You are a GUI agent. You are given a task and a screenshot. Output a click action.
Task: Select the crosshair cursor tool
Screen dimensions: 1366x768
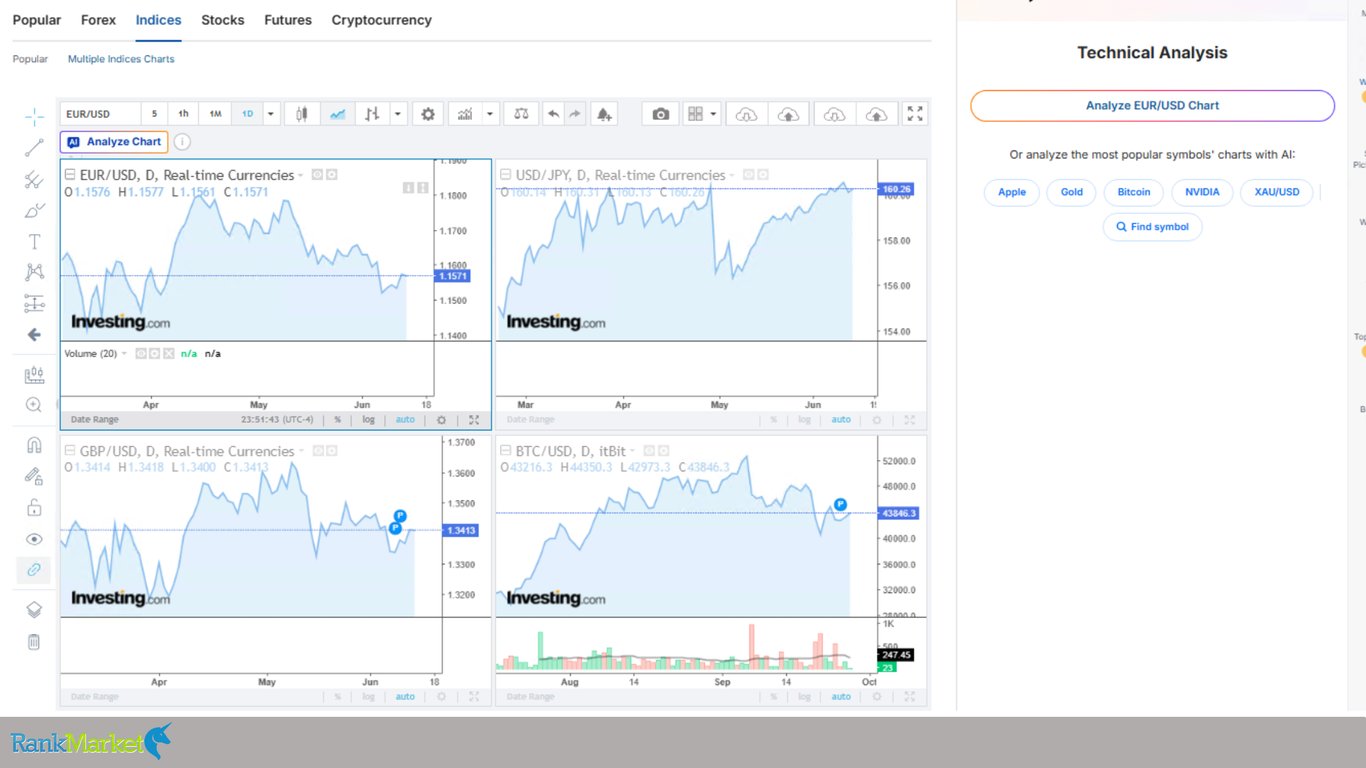coord(34,118)
